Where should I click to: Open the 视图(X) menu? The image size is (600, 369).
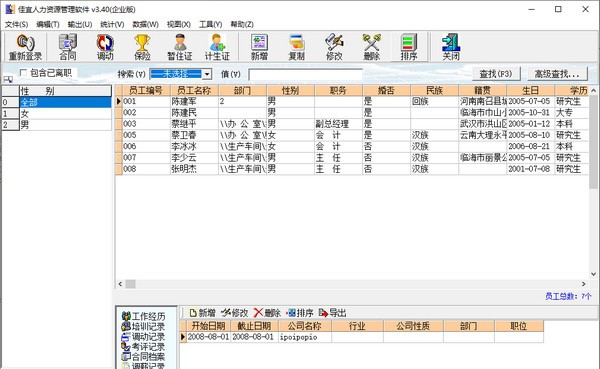click(x=179, y=24)
